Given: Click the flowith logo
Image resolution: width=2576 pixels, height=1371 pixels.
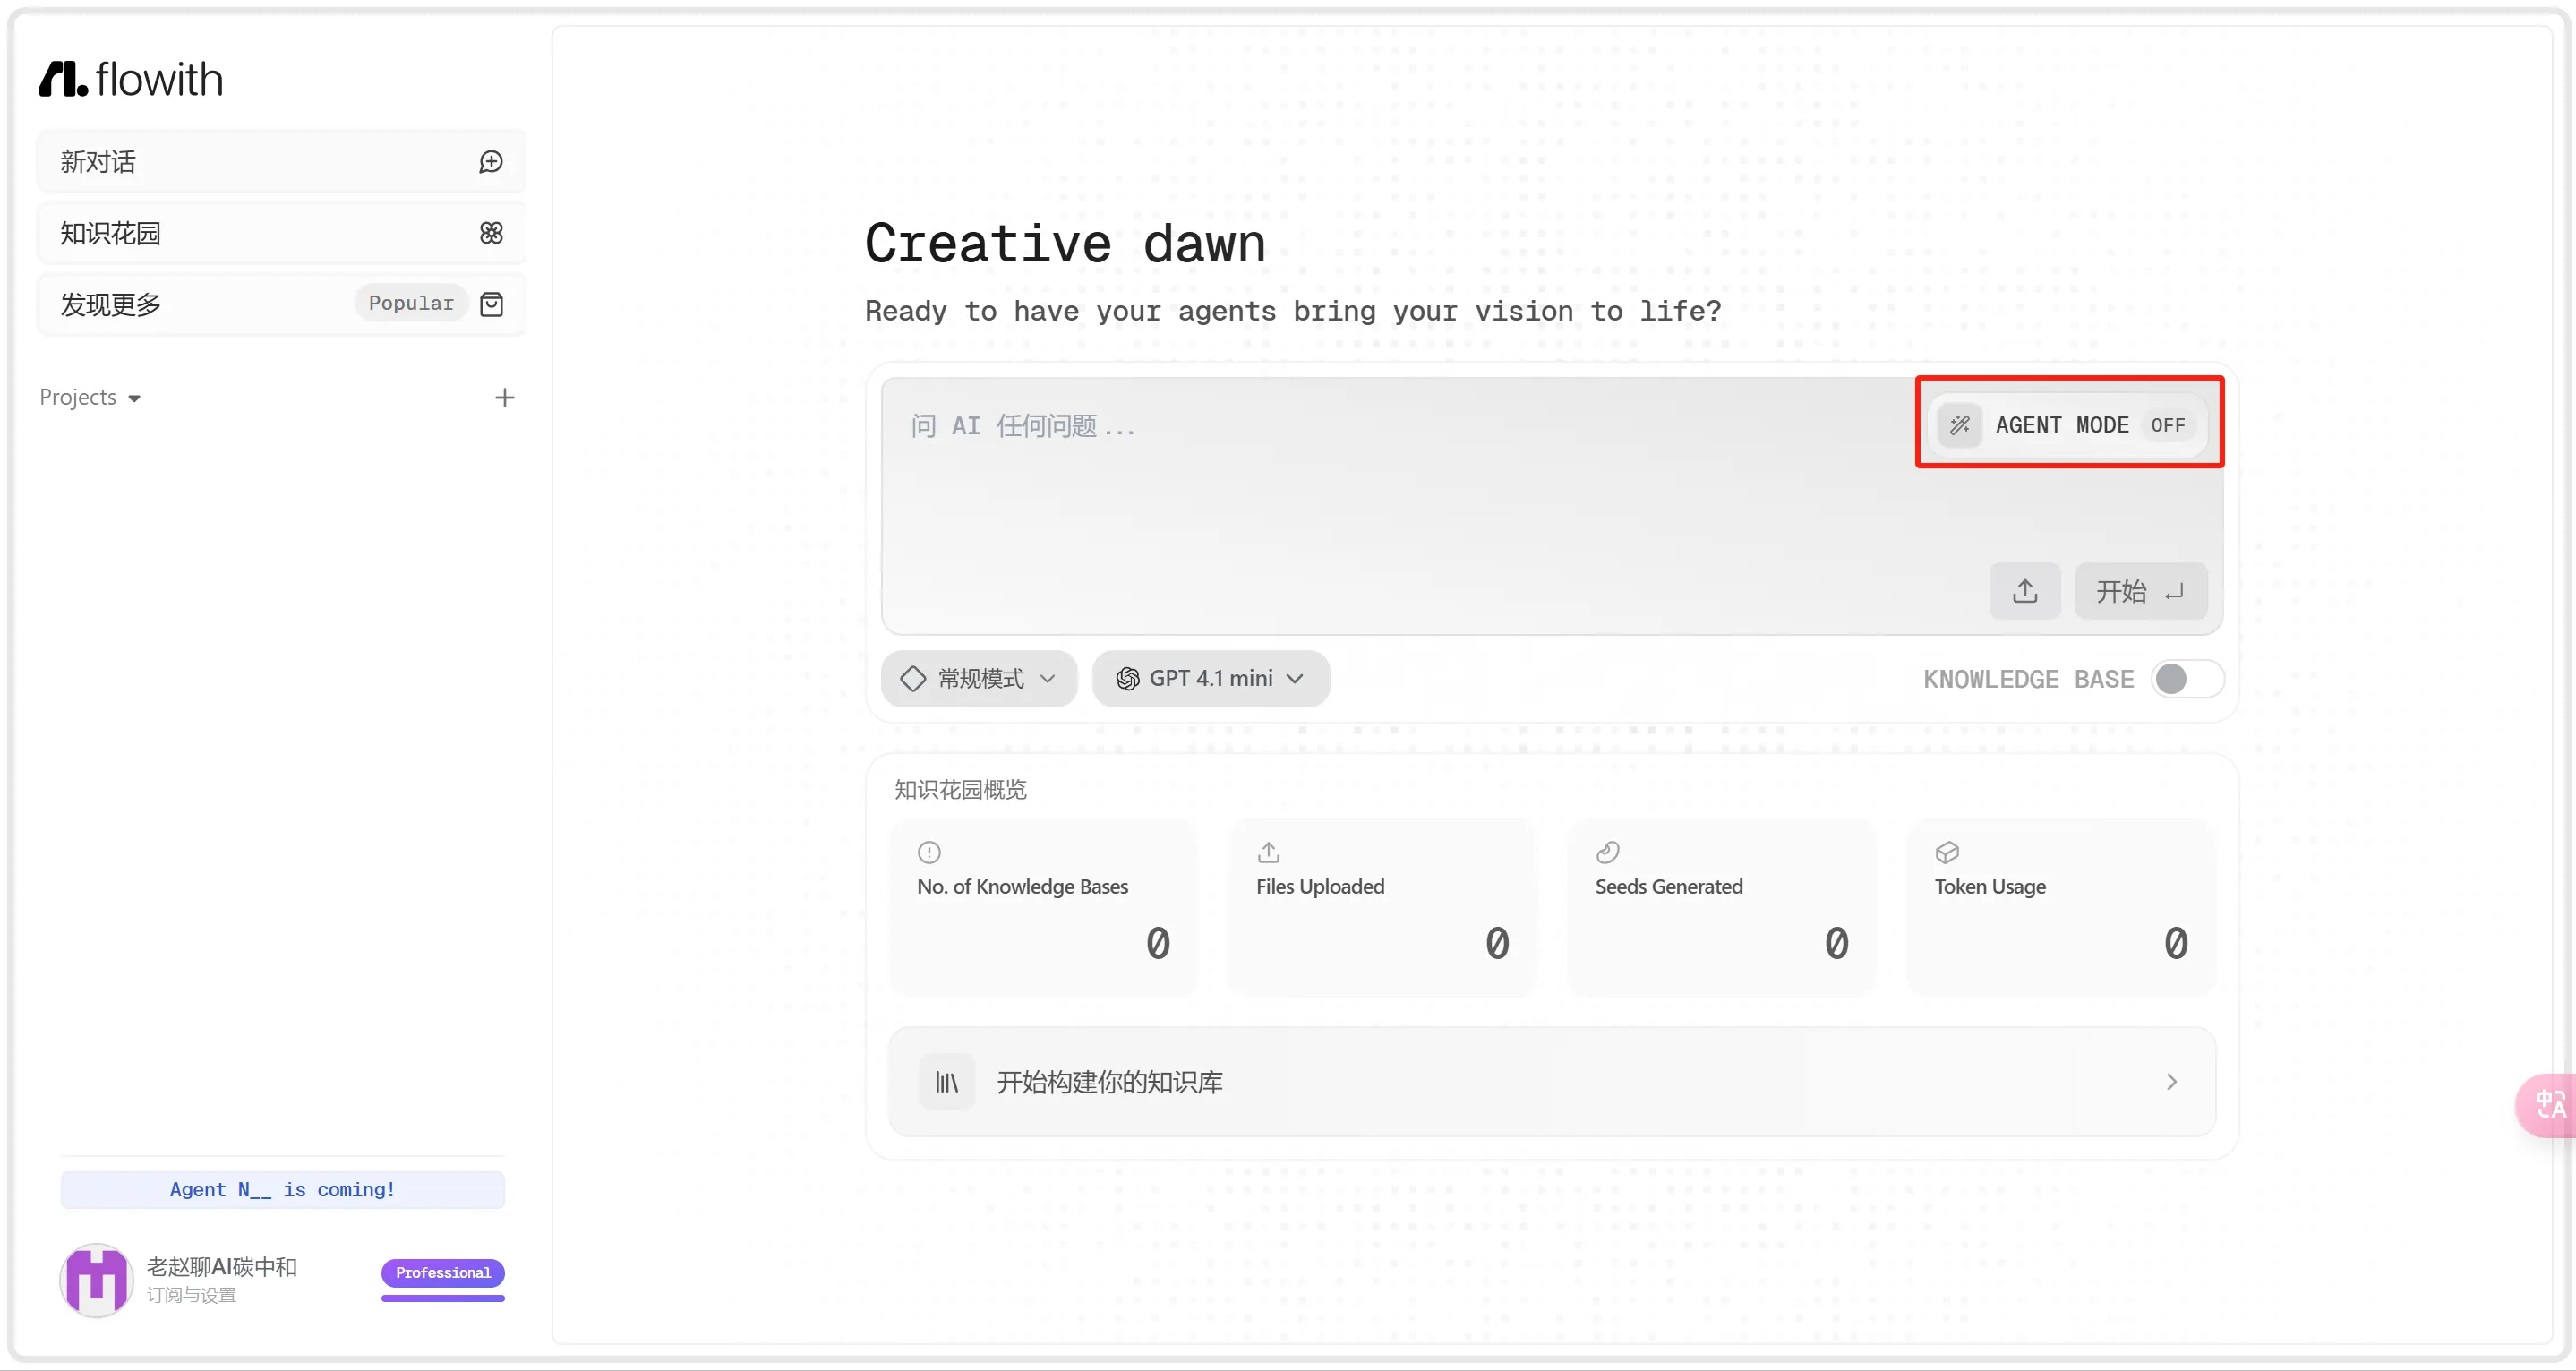Looking at the screenshot, I should coord(131,79).
